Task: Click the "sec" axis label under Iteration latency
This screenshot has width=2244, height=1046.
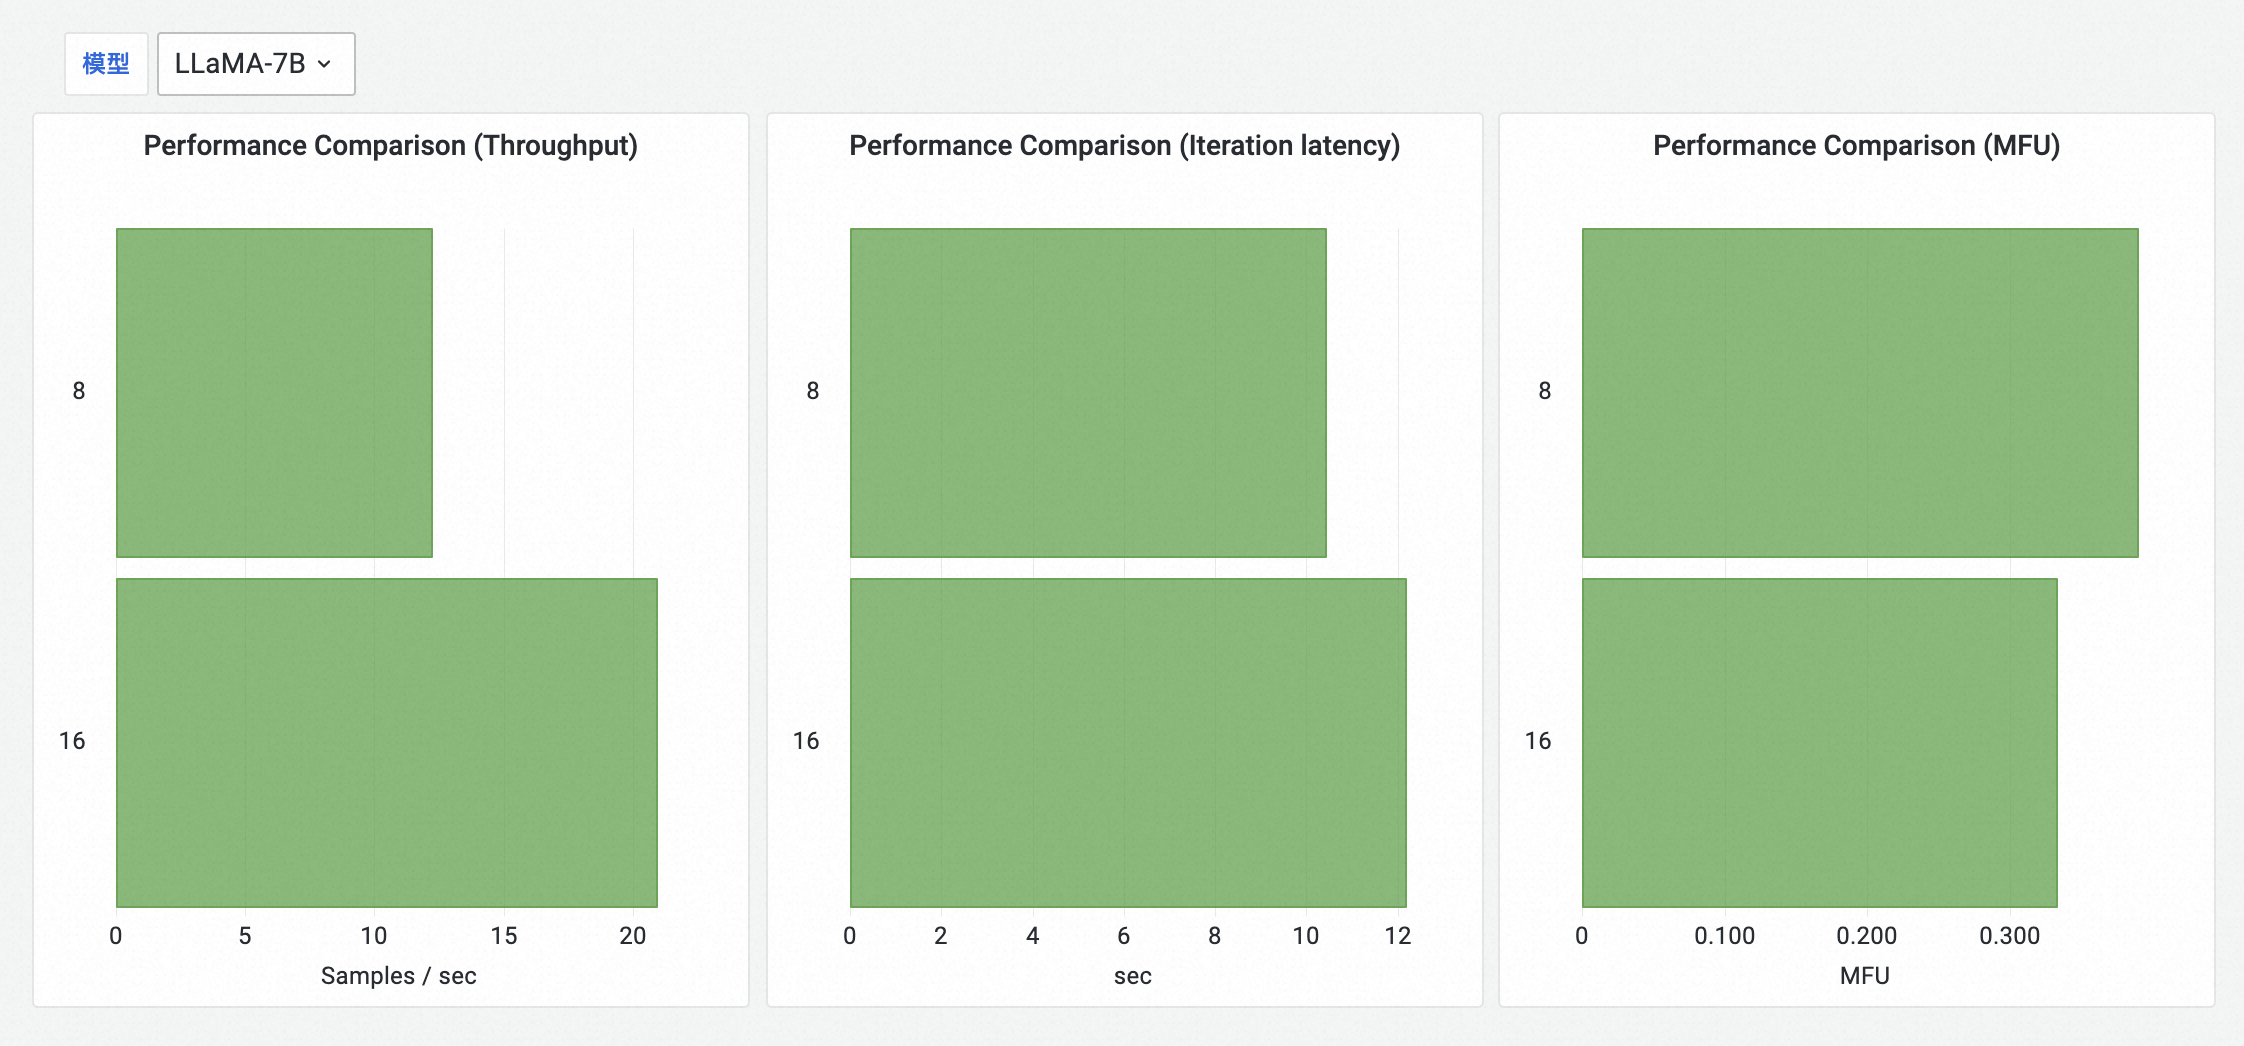Action: click(x=1132, y=976)
